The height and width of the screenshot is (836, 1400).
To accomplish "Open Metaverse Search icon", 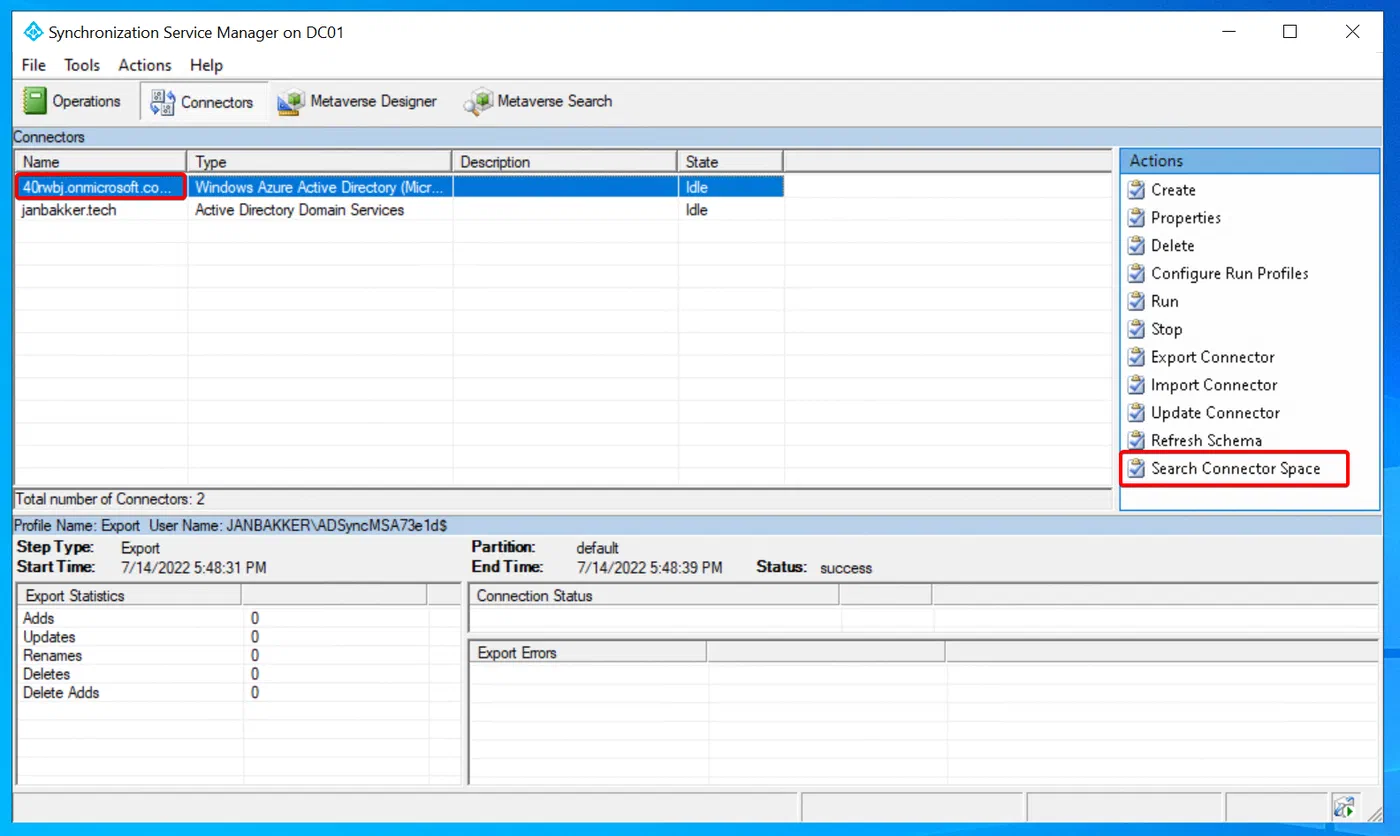I will click(478, 101).
